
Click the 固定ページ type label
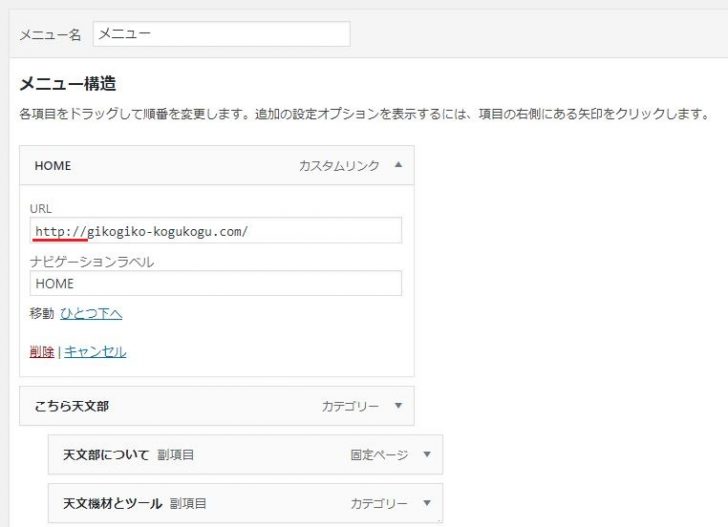point(379,455)
